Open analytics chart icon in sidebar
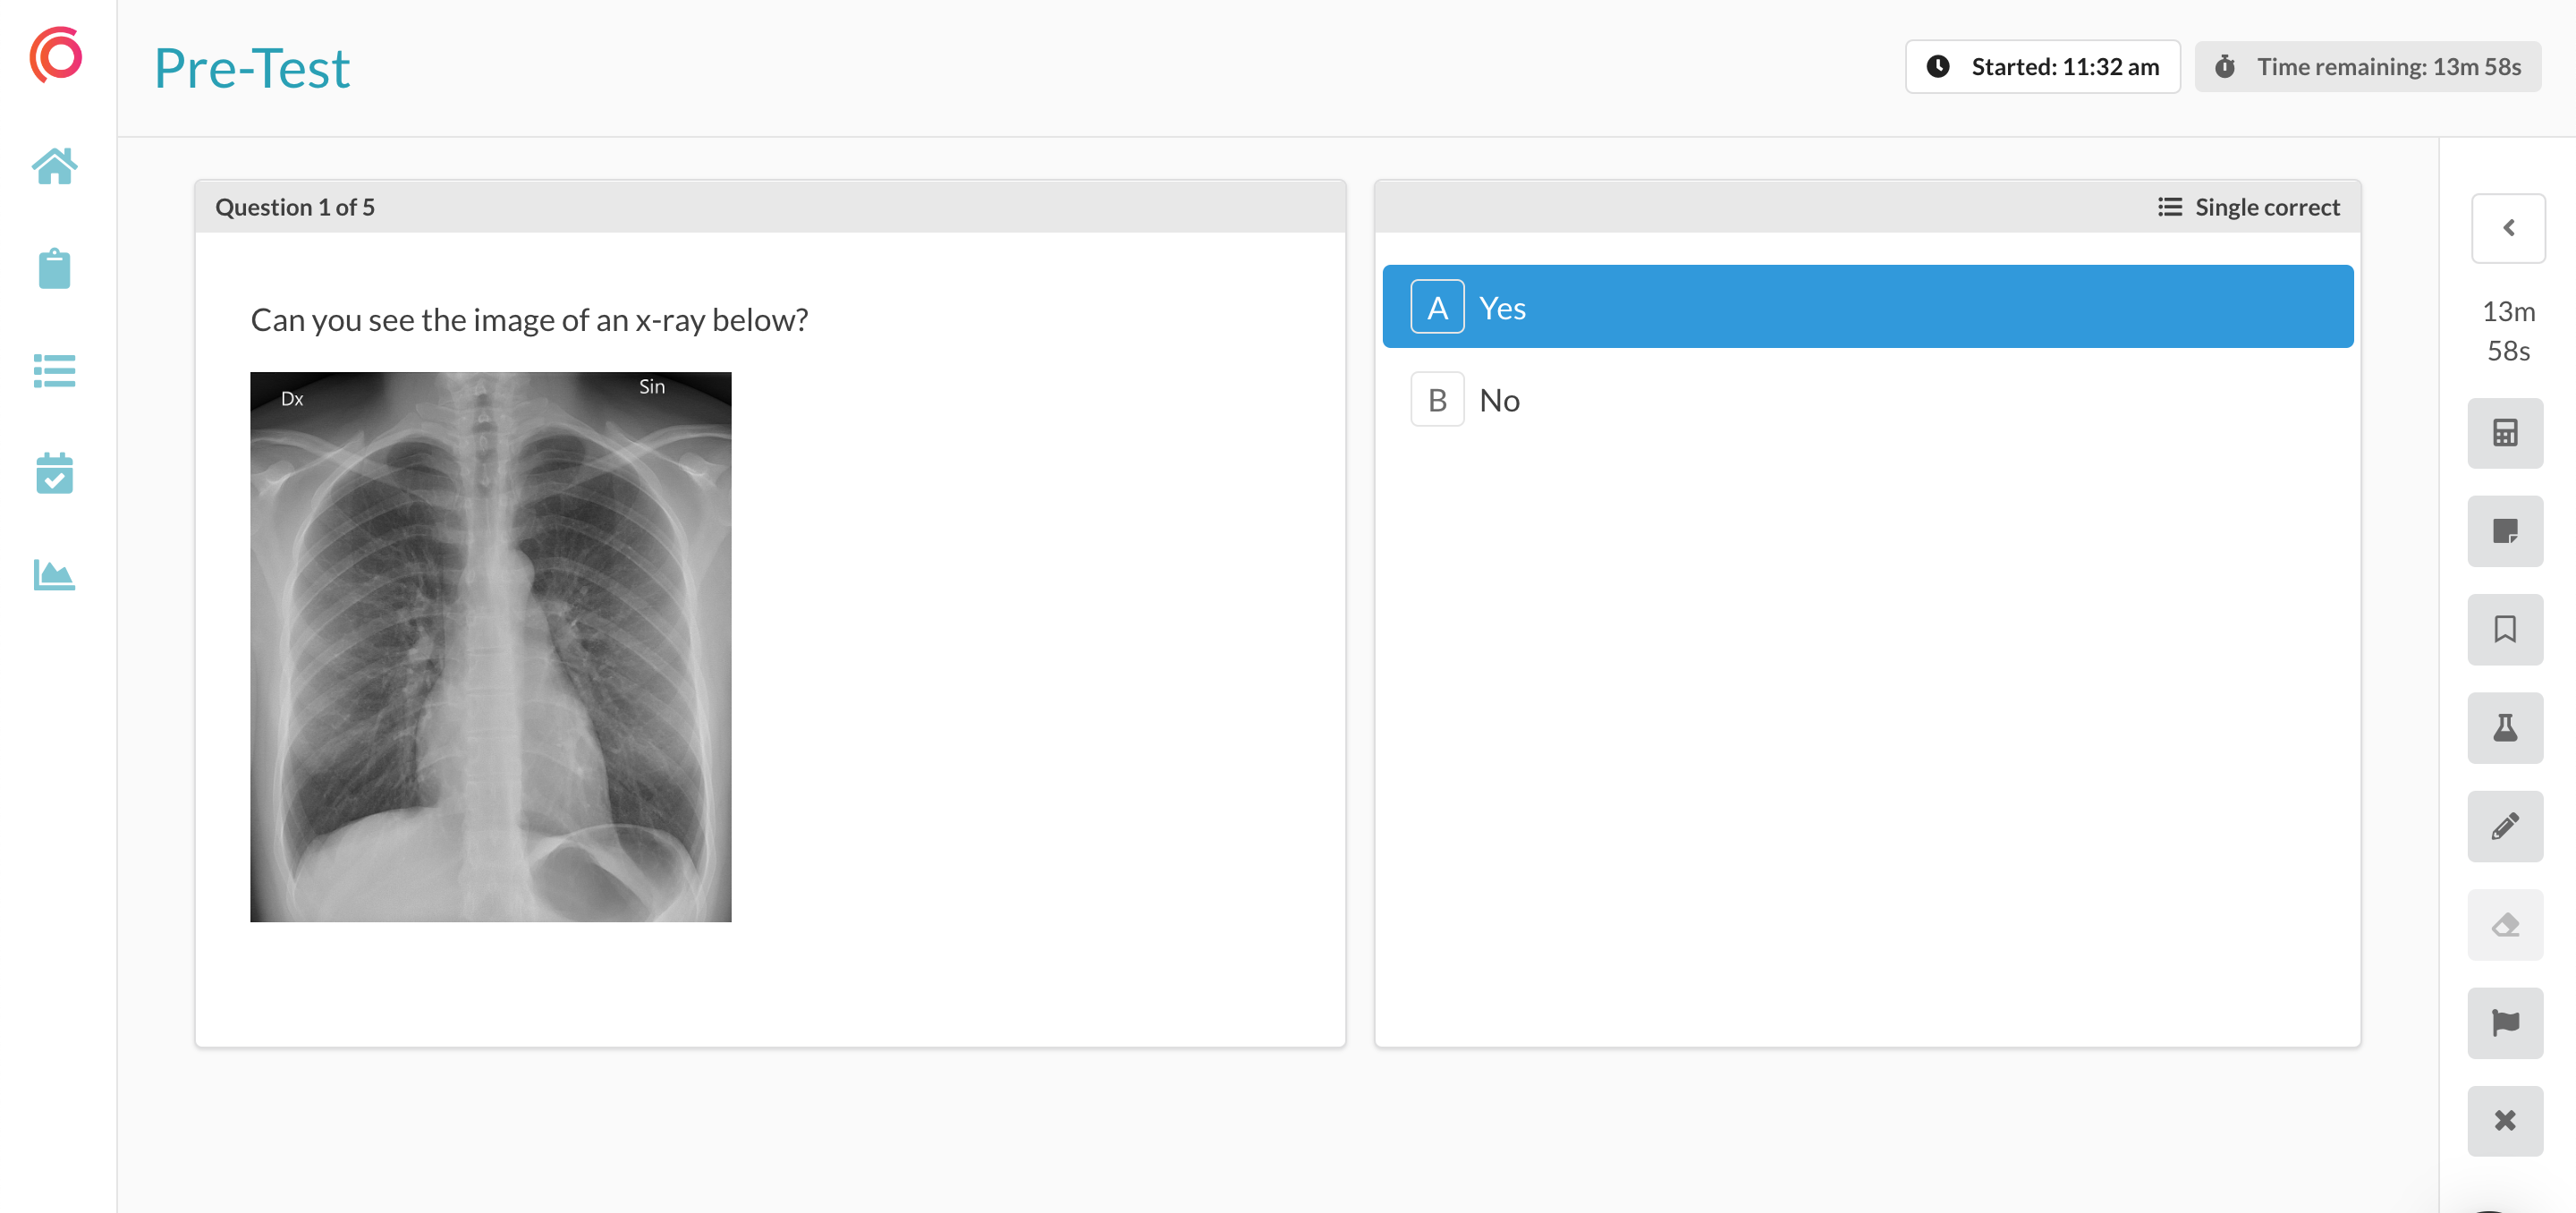Screen dimensions: 2576x1213 [54, 575]
